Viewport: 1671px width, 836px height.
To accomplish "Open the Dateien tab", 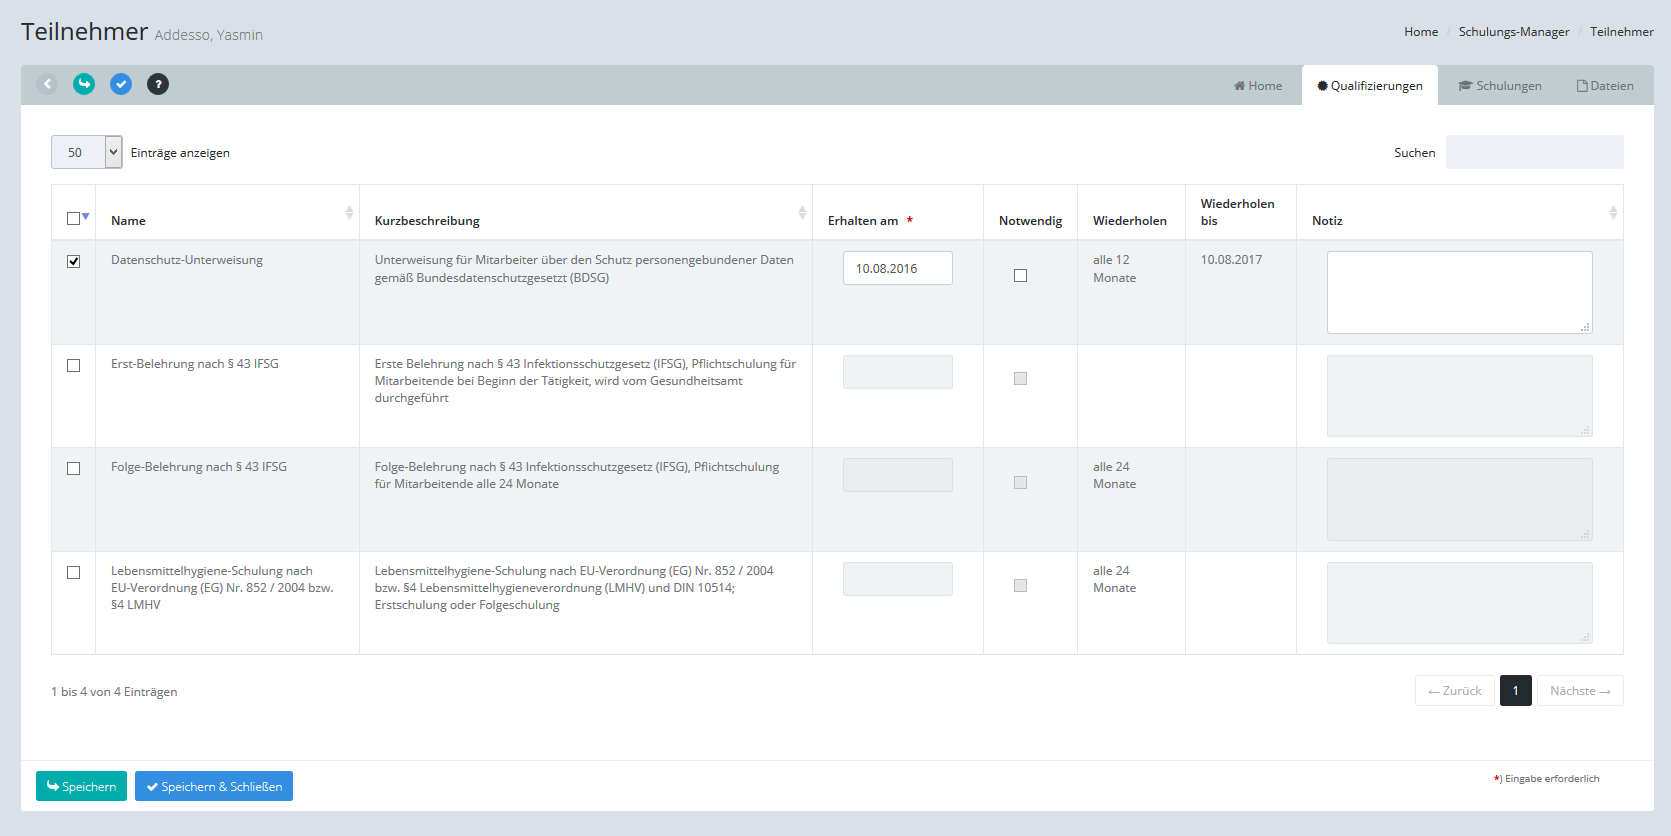I will (1604, 86).
